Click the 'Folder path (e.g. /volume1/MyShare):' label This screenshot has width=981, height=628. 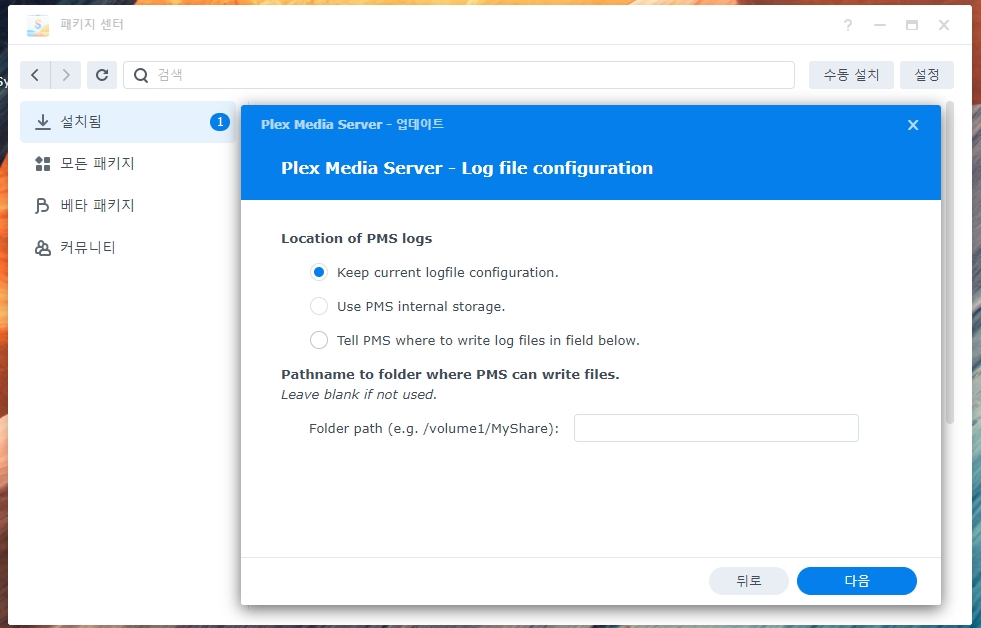coord(434,428)
